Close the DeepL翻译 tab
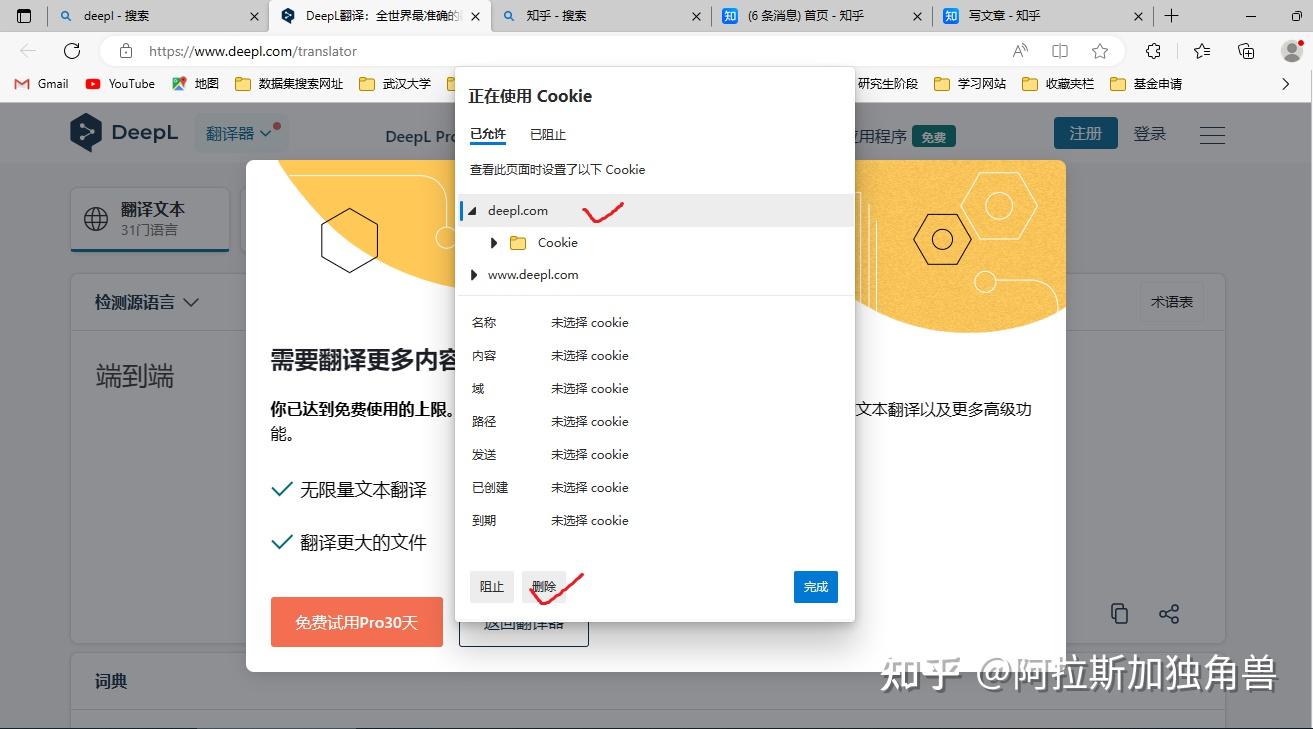 coord(475,16)
